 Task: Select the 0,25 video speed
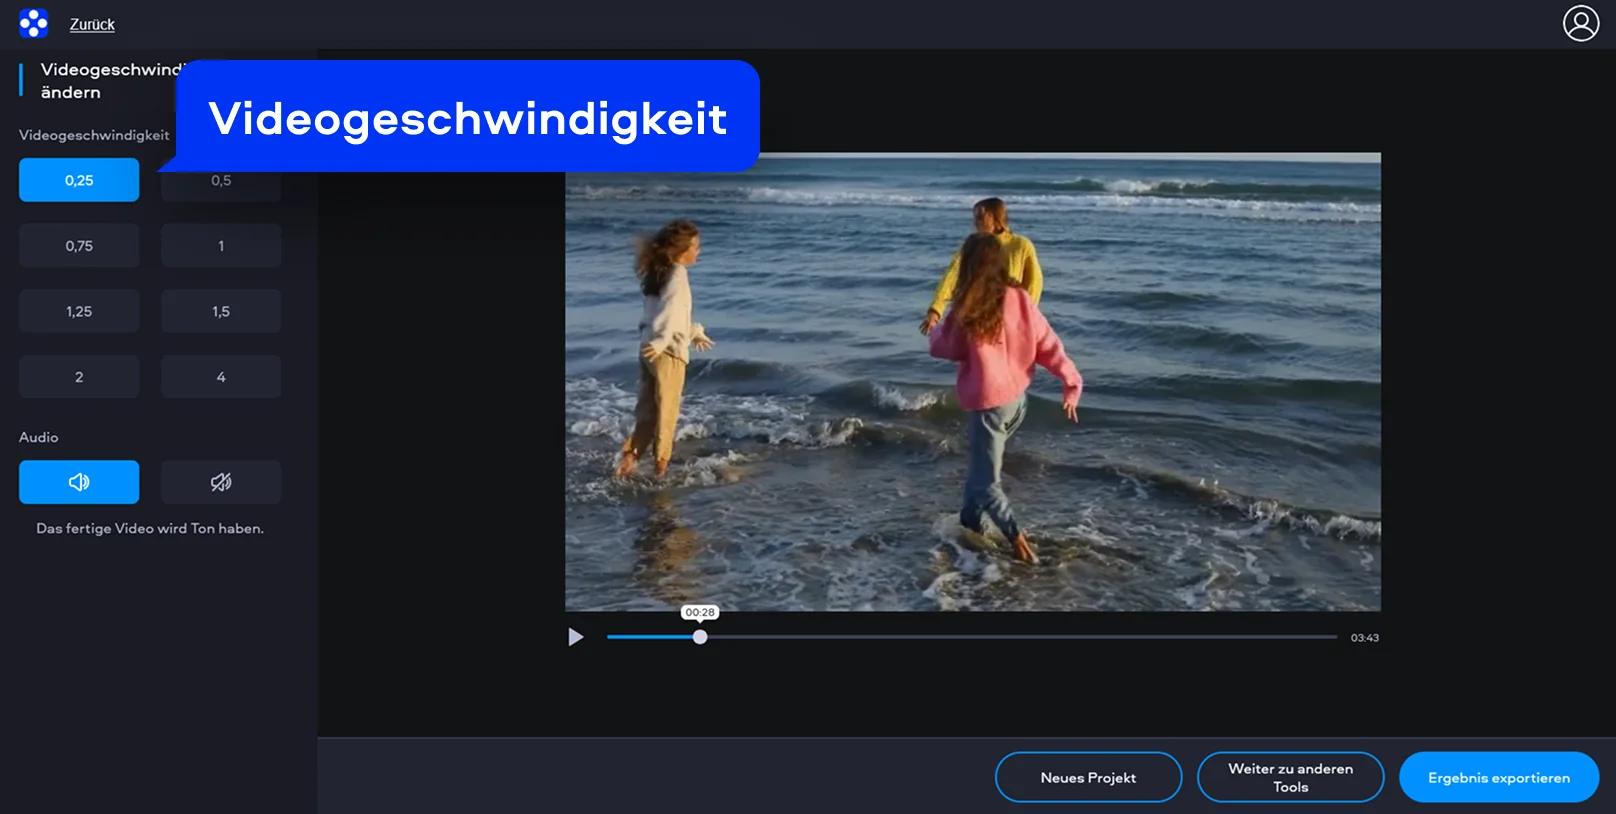tap(79, 180)
